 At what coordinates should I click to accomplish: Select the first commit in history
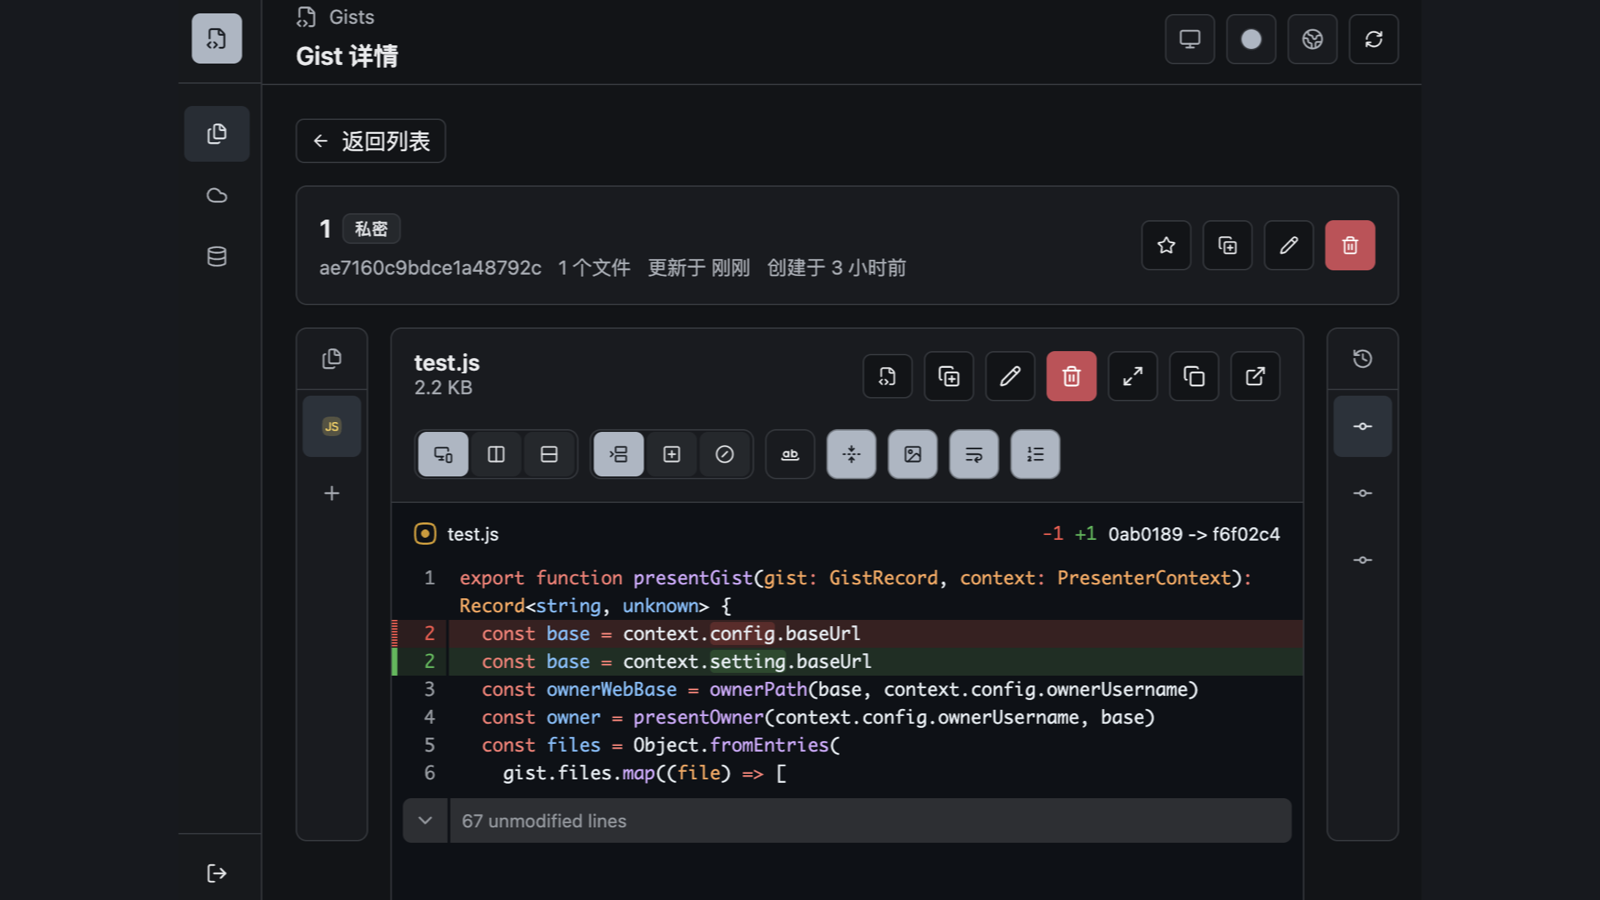1363,426
